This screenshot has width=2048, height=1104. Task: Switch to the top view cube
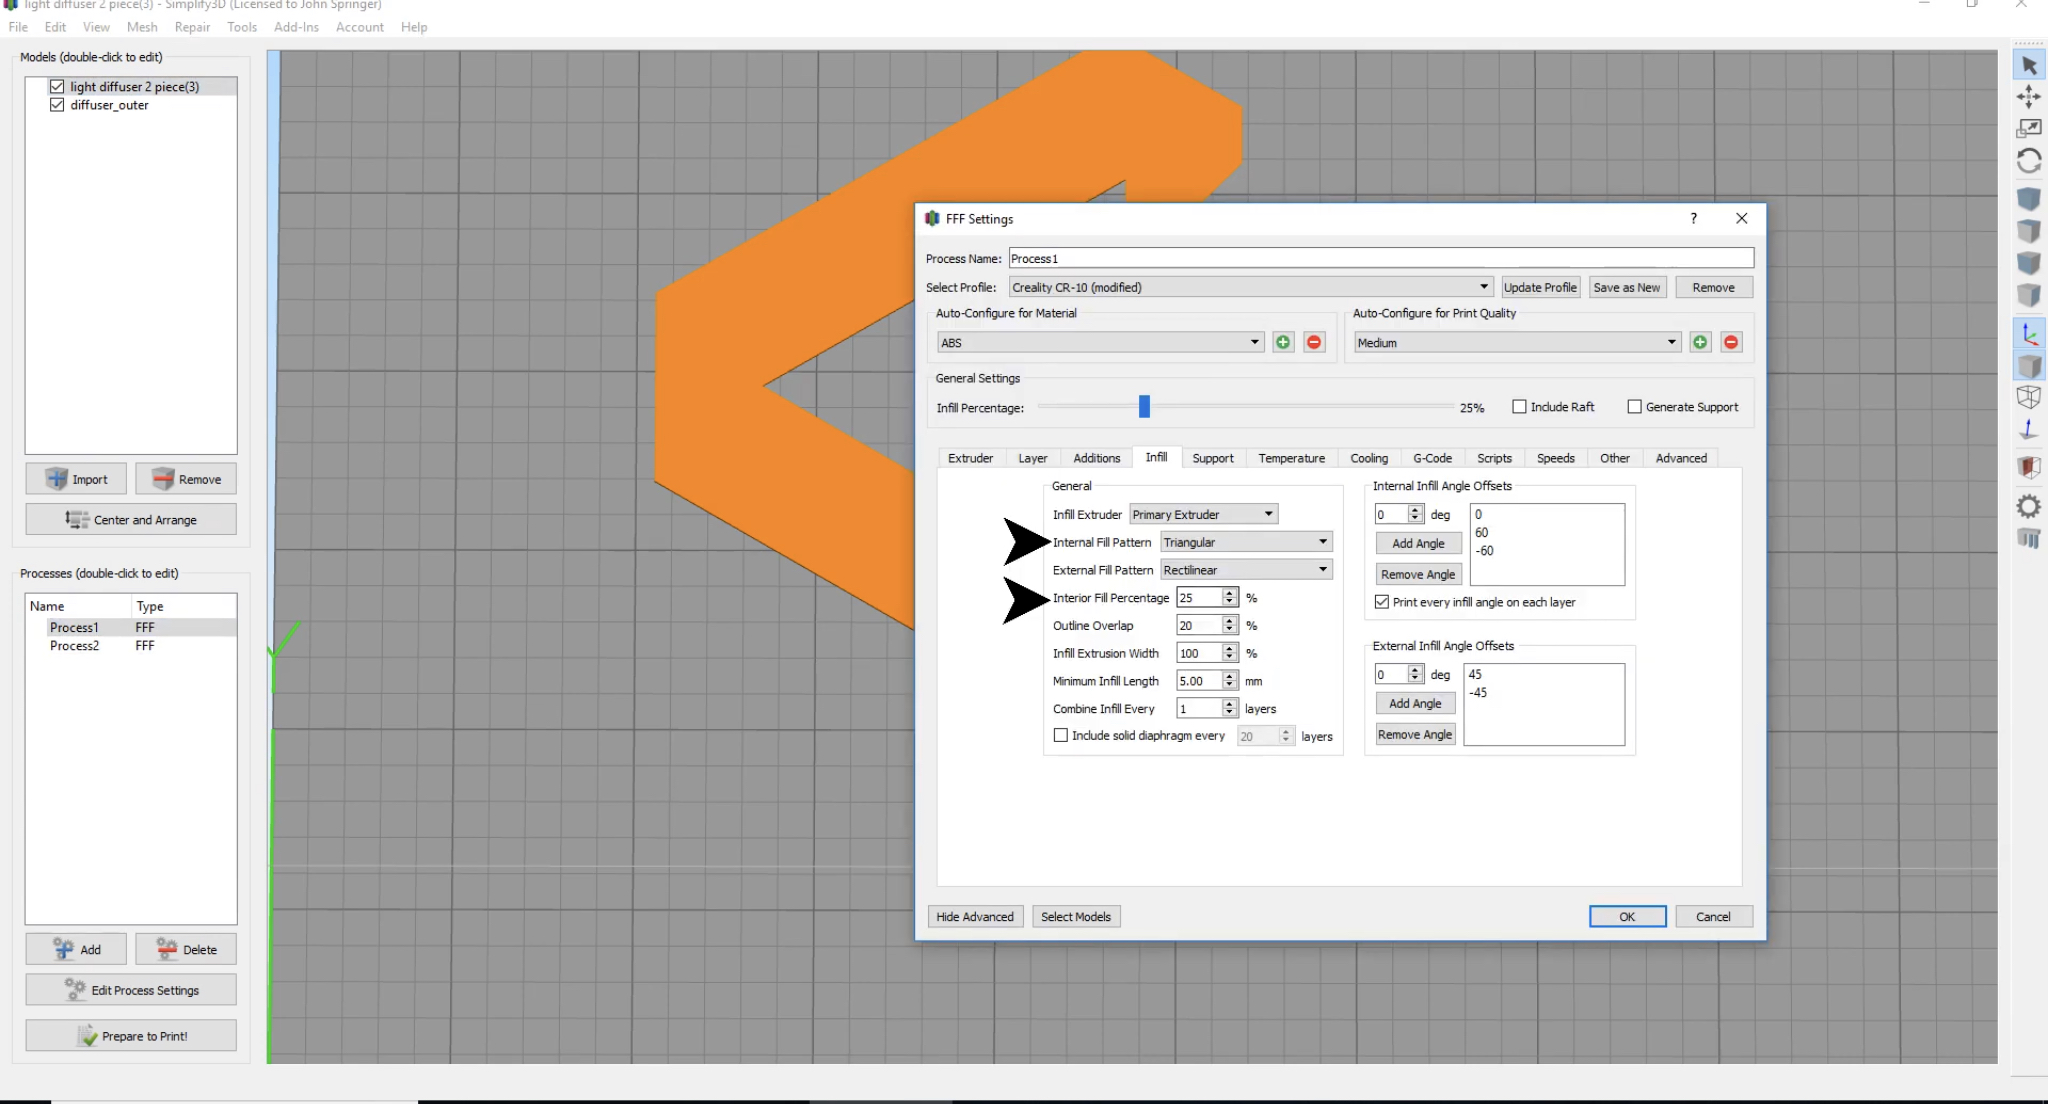pos(2028,231)
